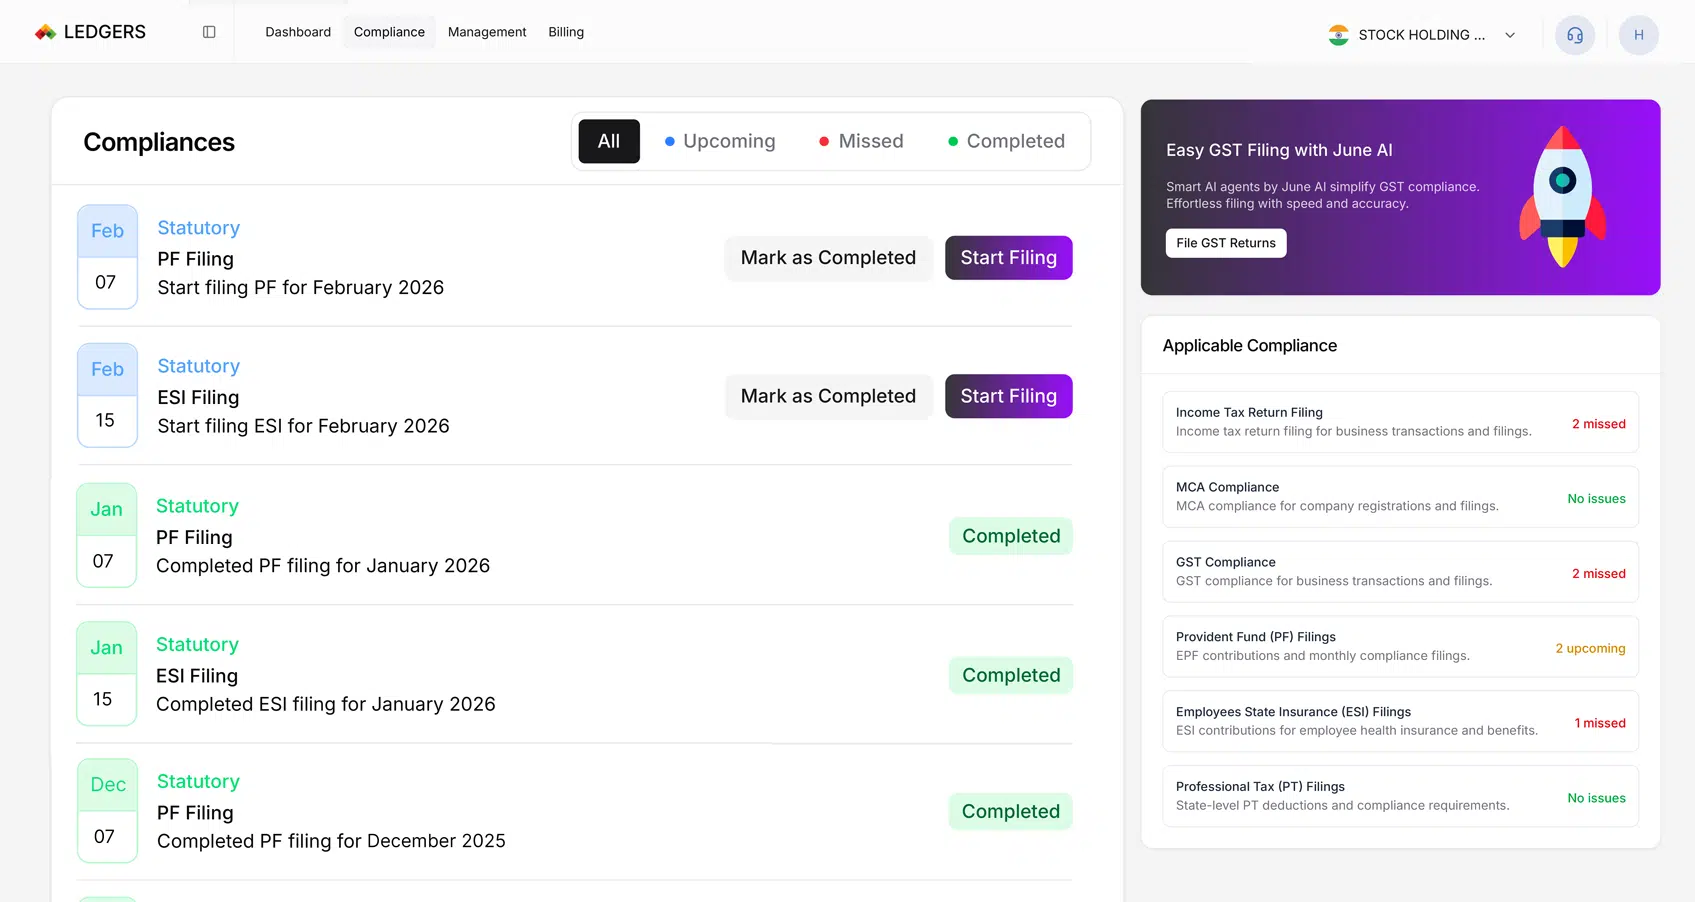Image resolution: width=1695 pixels, height=902 pixels.
Task: Expand the STOCK HOLDING company dropdown
Action: pos(1509,35)
